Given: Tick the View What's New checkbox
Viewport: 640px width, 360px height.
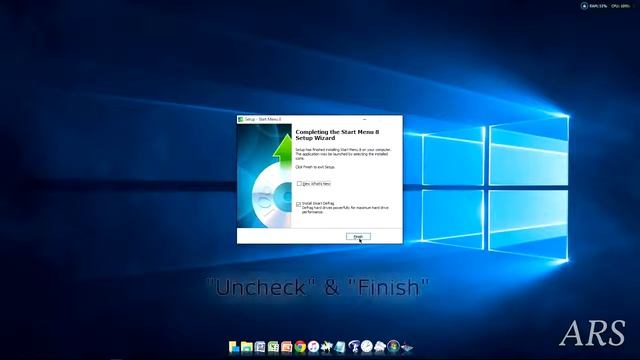Looking at the screenshot, I should 299,184.
